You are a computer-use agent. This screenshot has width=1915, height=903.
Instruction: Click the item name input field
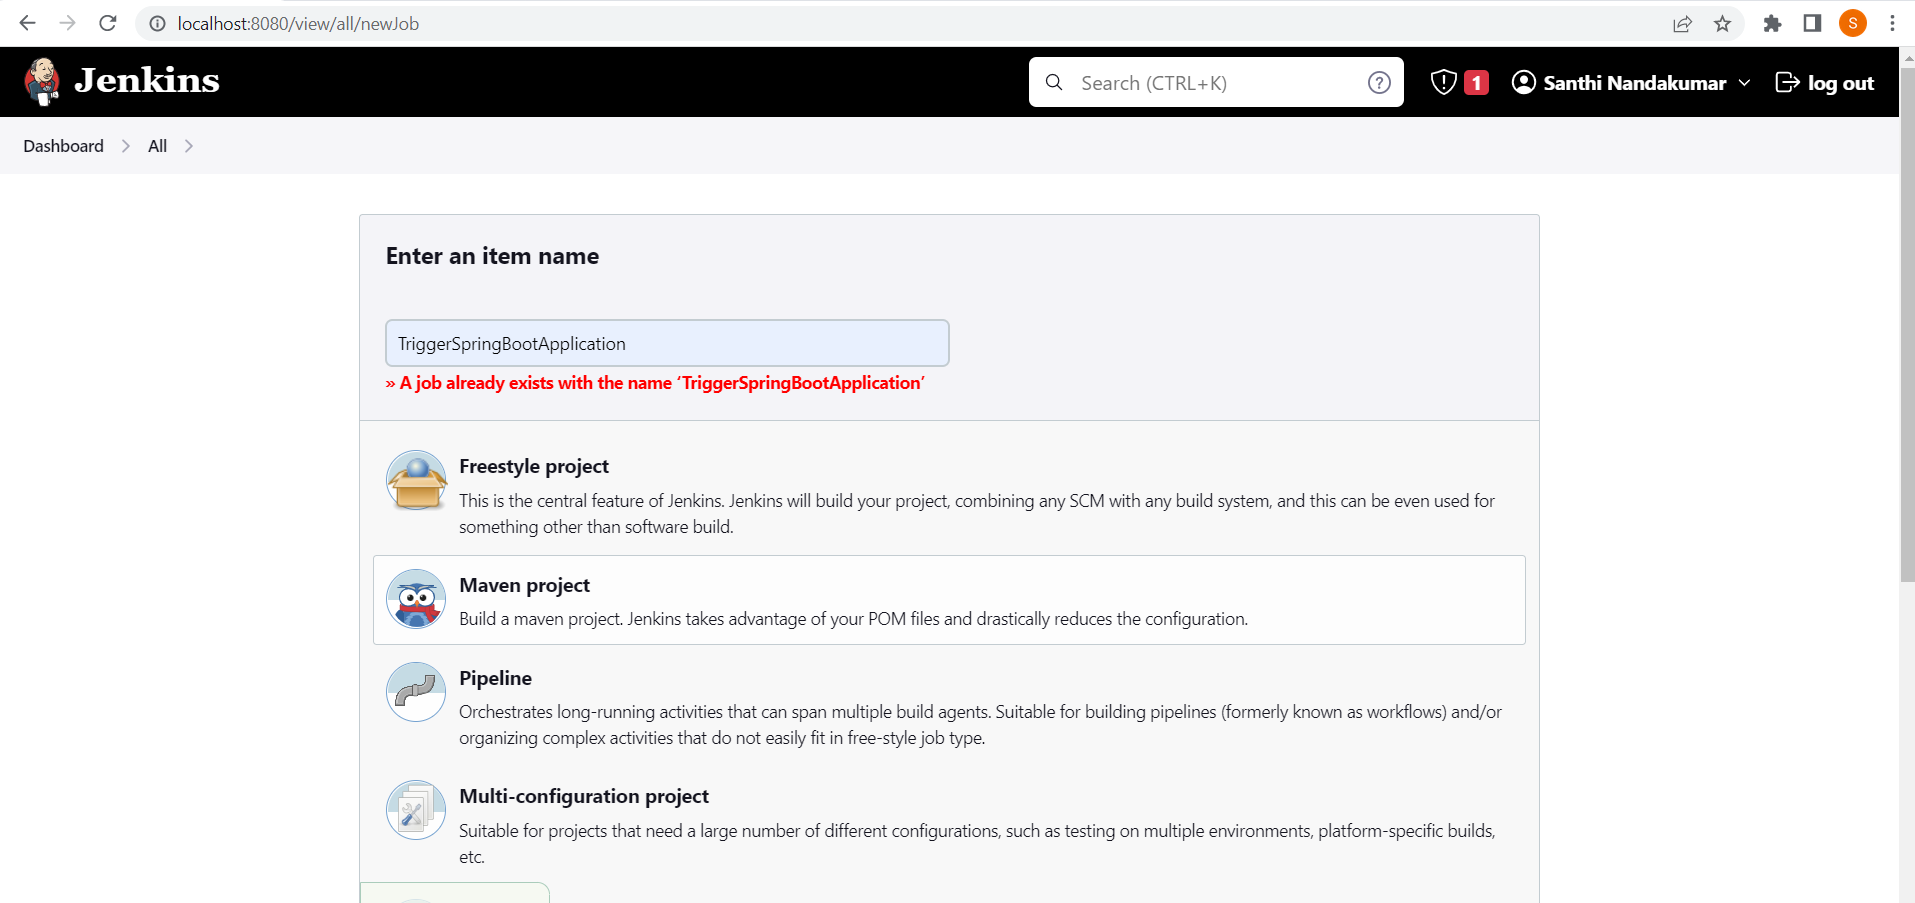(667, 343)
